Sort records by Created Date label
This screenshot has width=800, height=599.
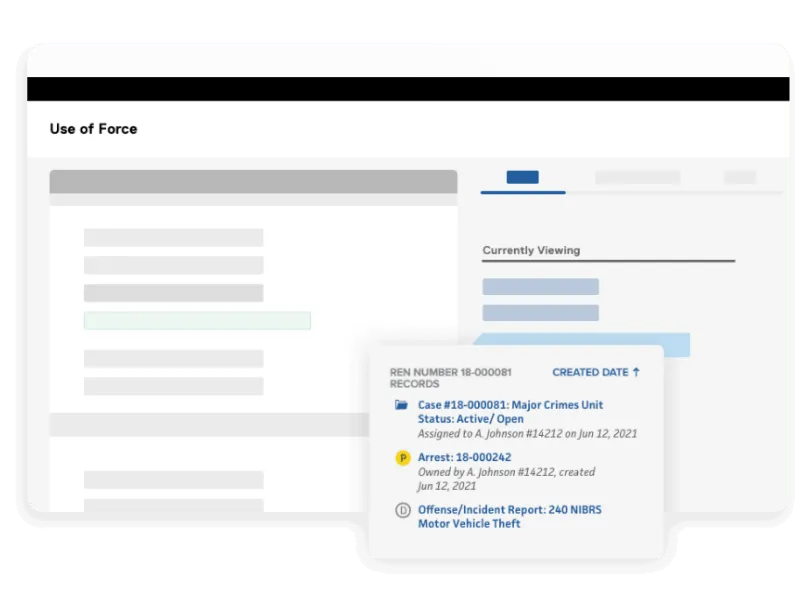tap(590, 372)
